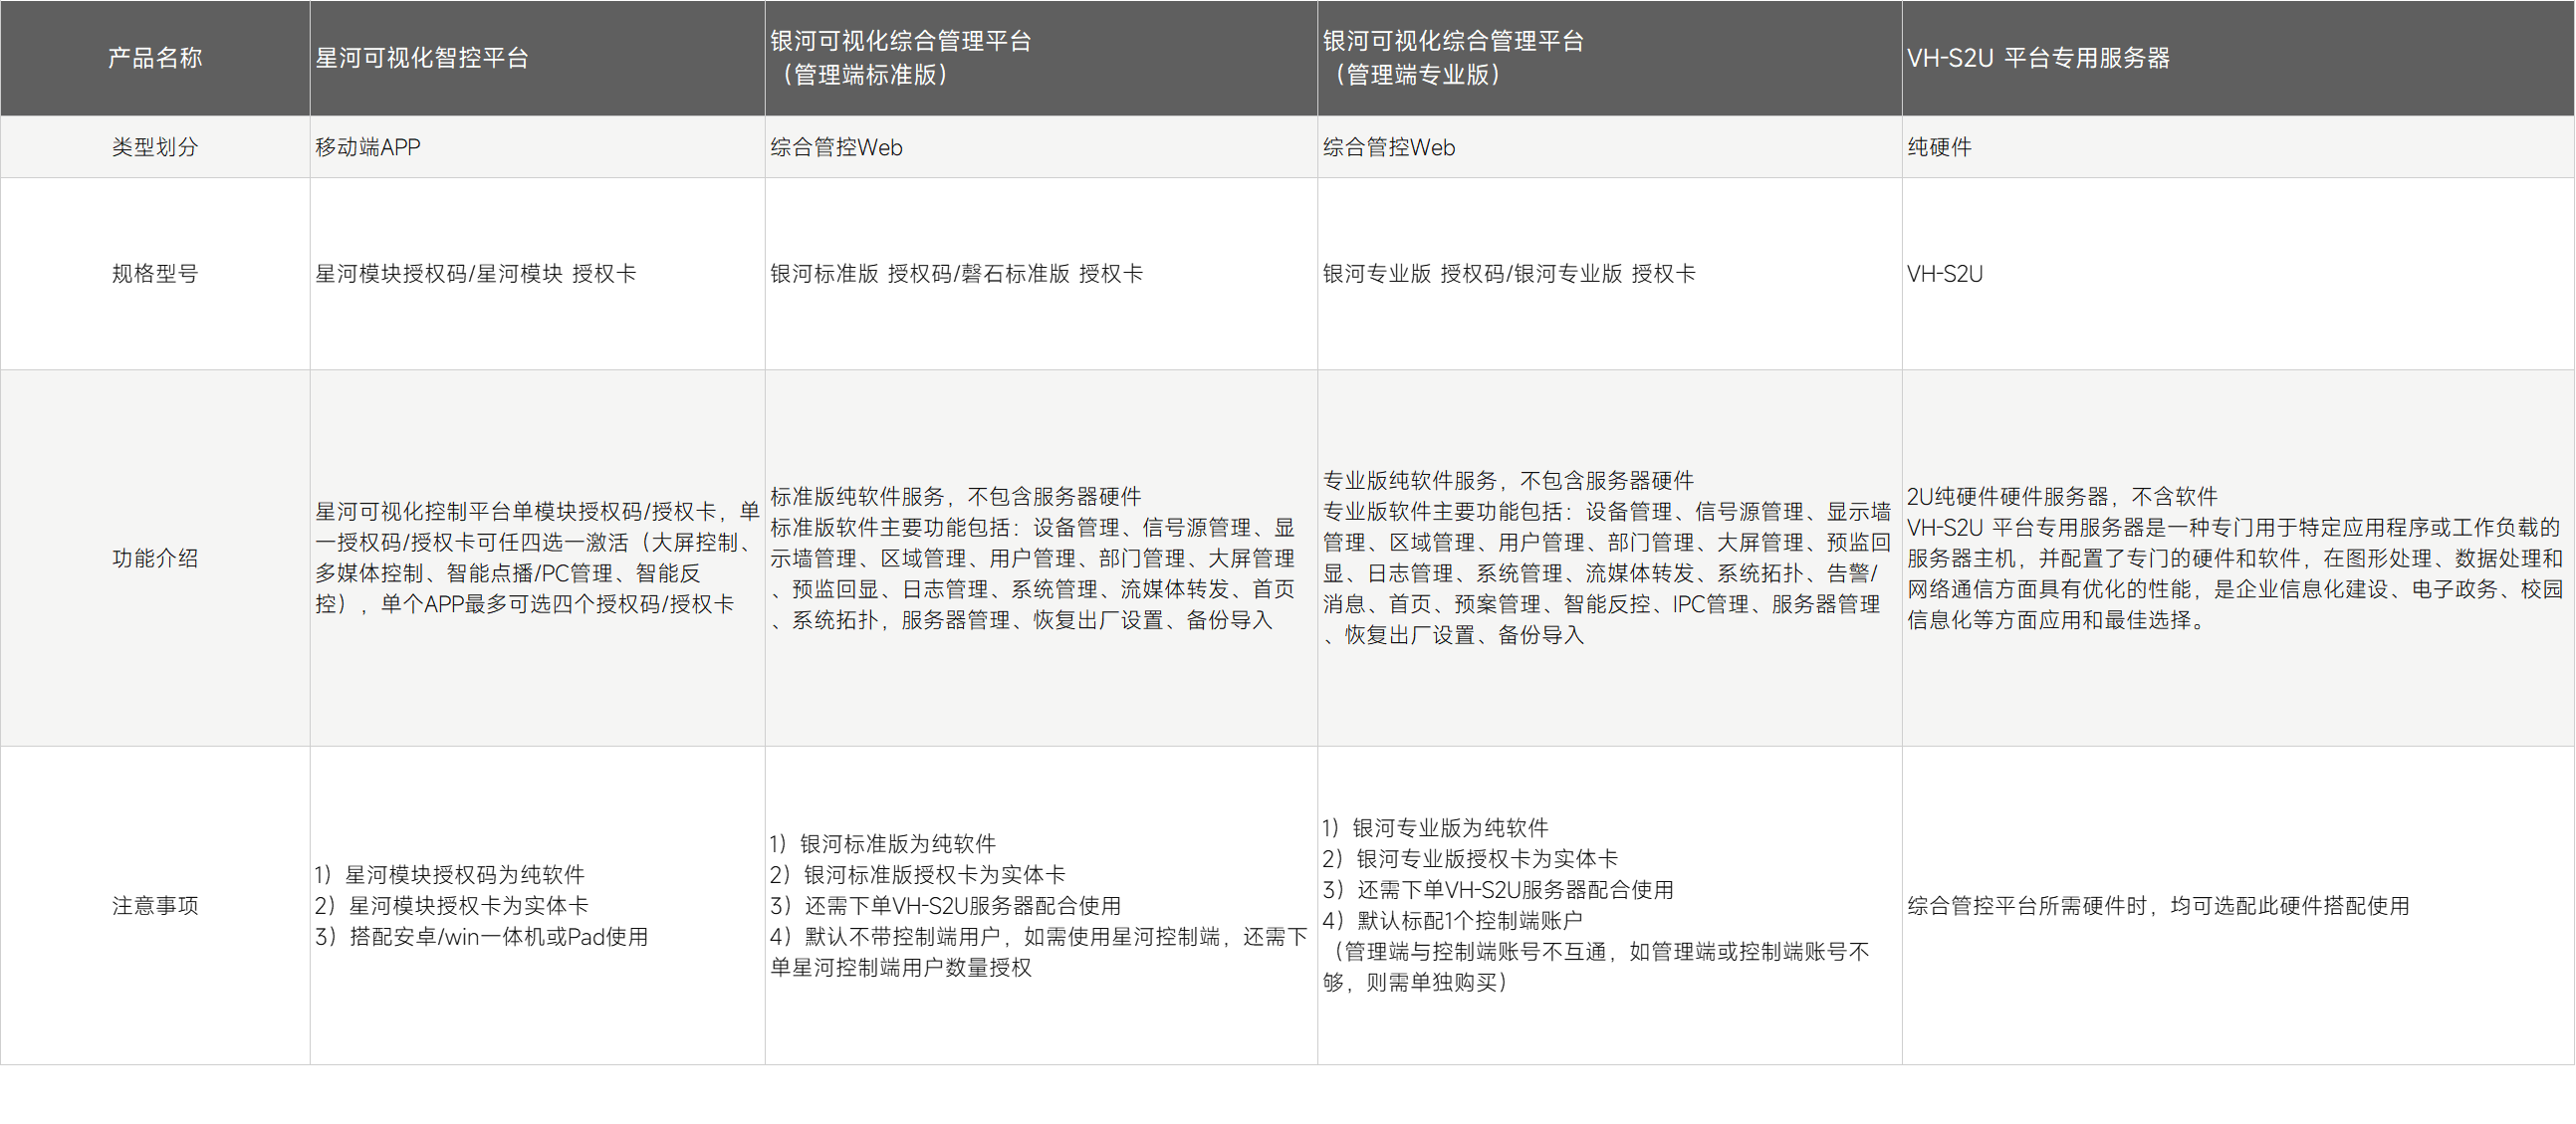Click the 规格型号 row label

point(155,273)
